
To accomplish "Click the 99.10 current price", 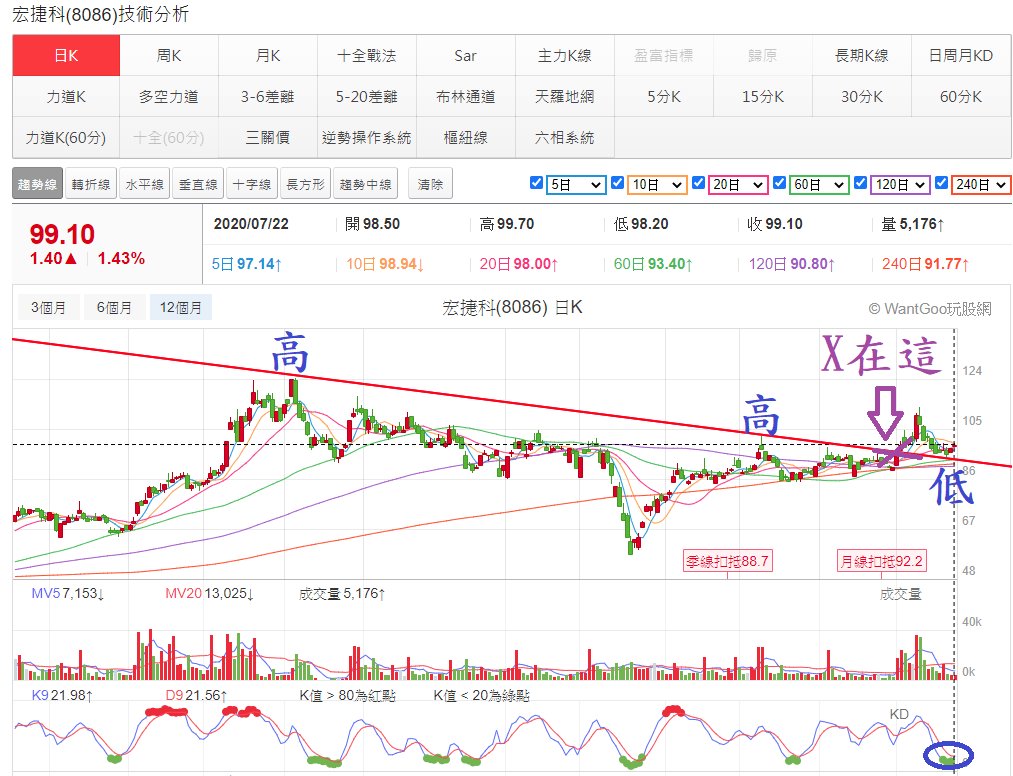I will [62, 234].
